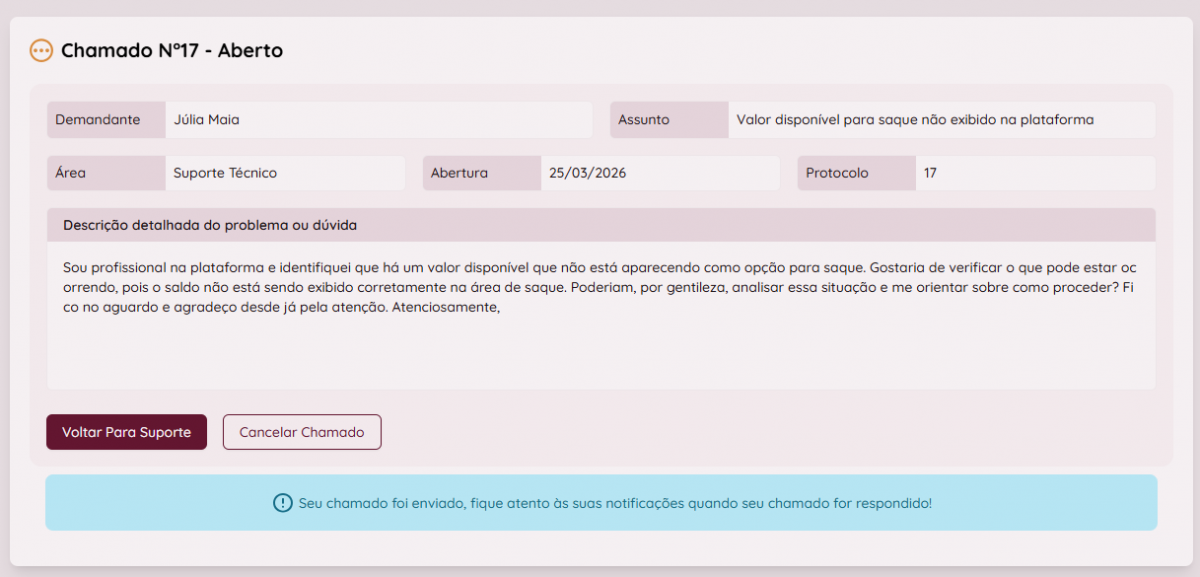
Task: Click the Cancelar Chamado button
Action: (302, 432)
